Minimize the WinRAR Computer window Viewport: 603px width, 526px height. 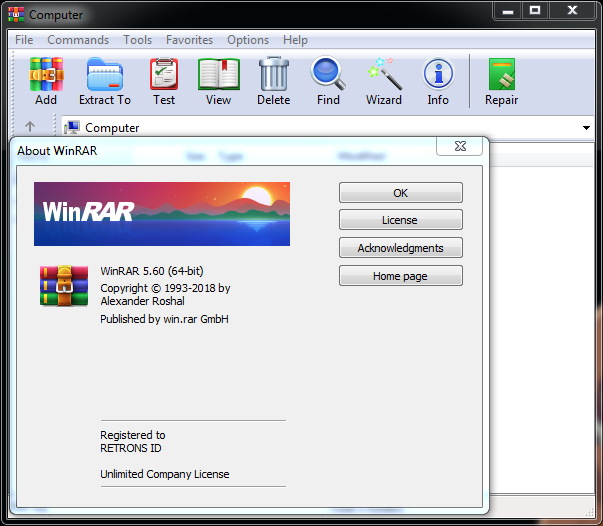pos(508,10)
